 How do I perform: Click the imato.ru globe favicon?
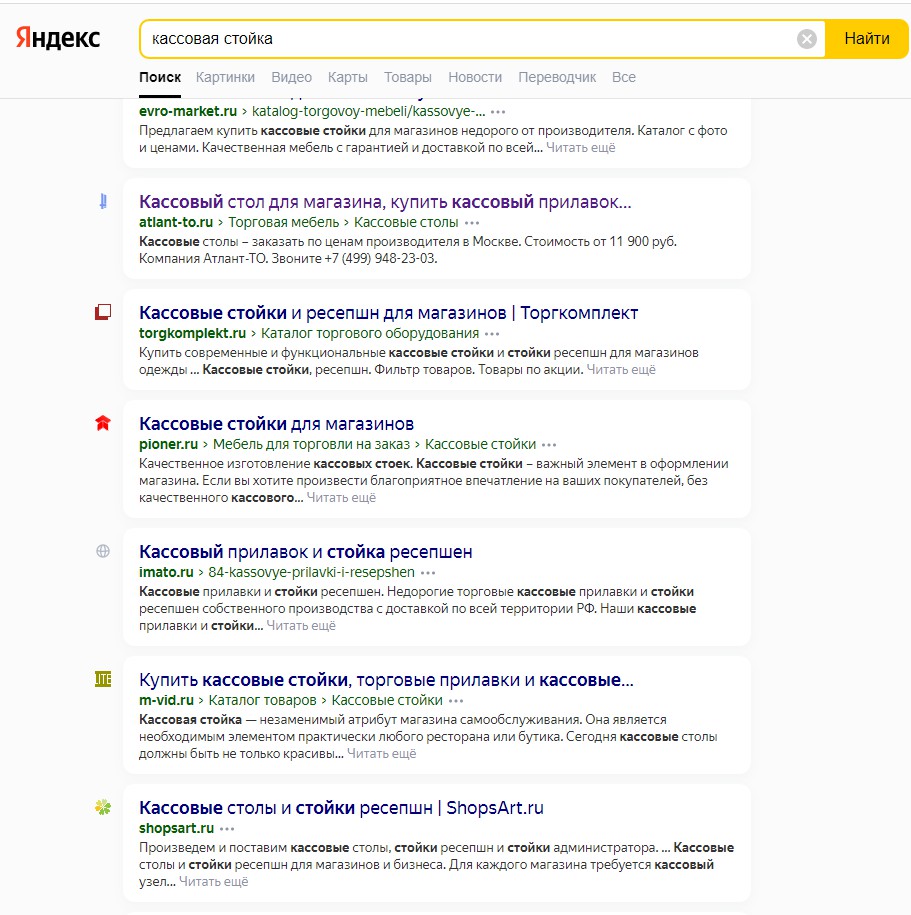tap(103, 551)
